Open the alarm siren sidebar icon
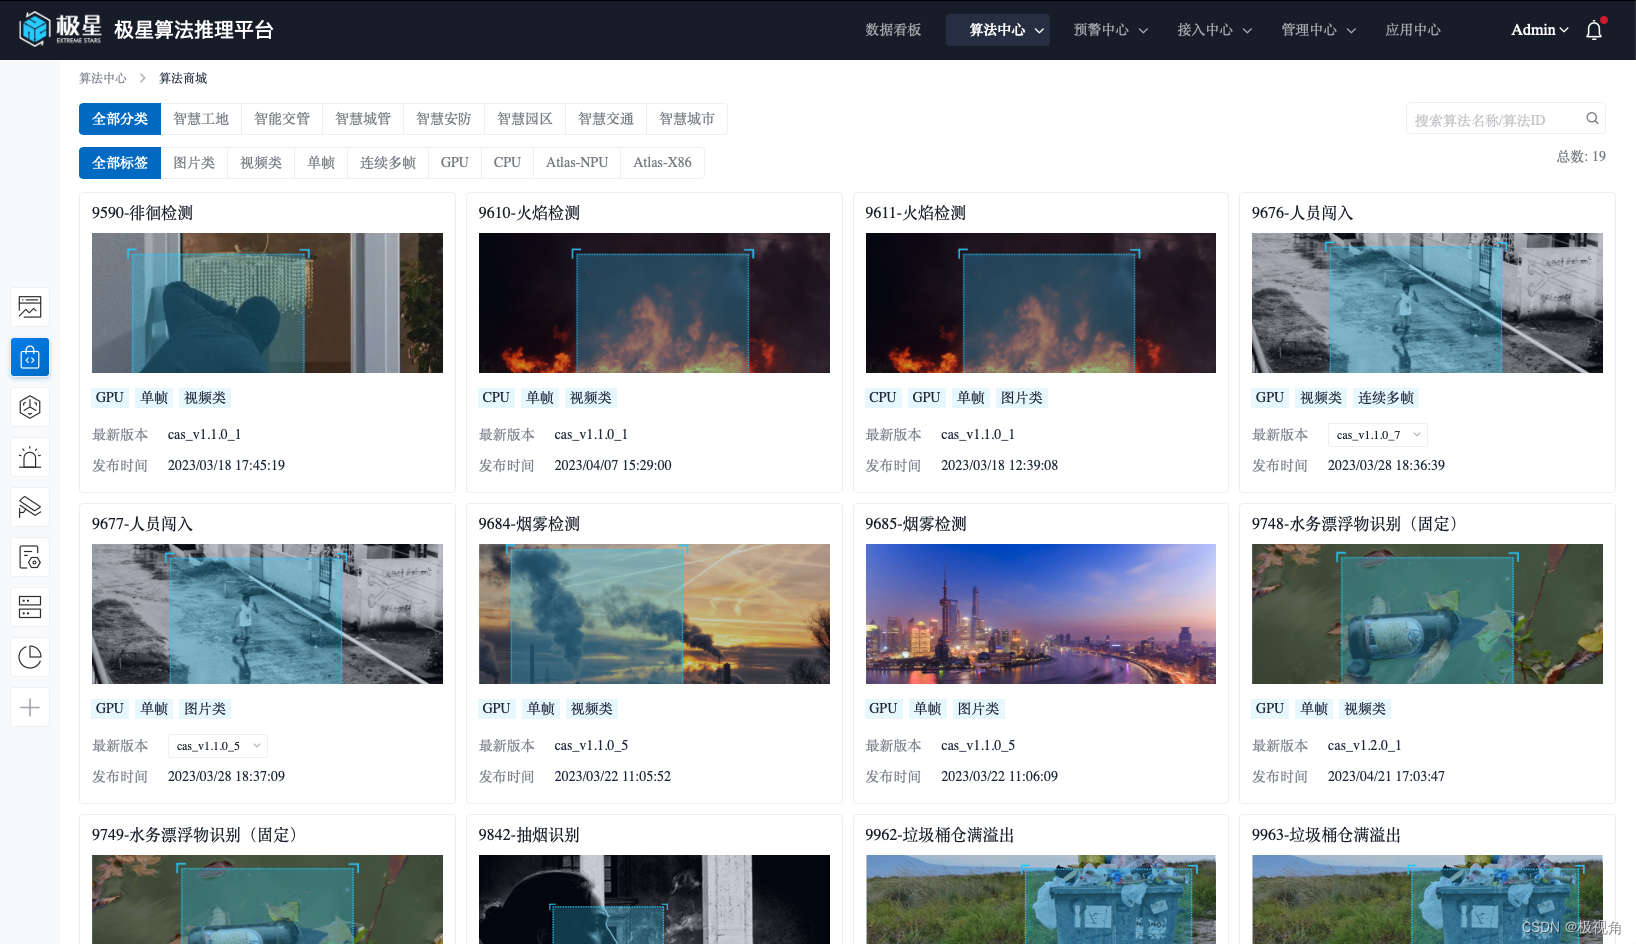The image size is (1636, 944). pos(30,457)
